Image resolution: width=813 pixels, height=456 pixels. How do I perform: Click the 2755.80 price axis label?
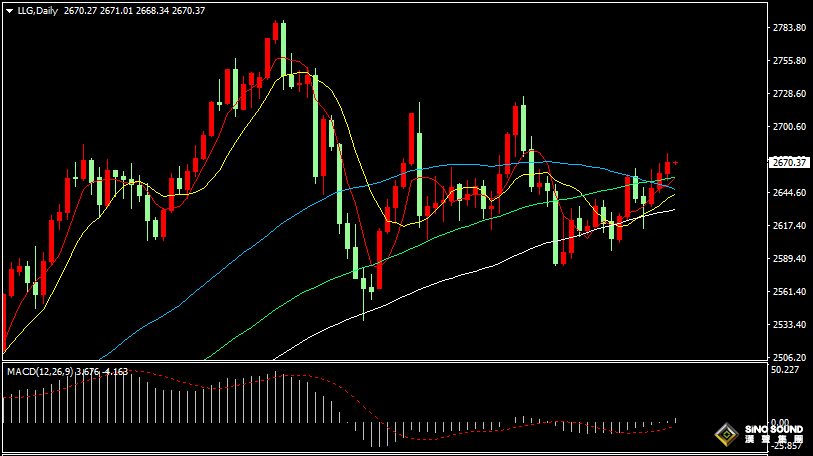click(789, 61)
